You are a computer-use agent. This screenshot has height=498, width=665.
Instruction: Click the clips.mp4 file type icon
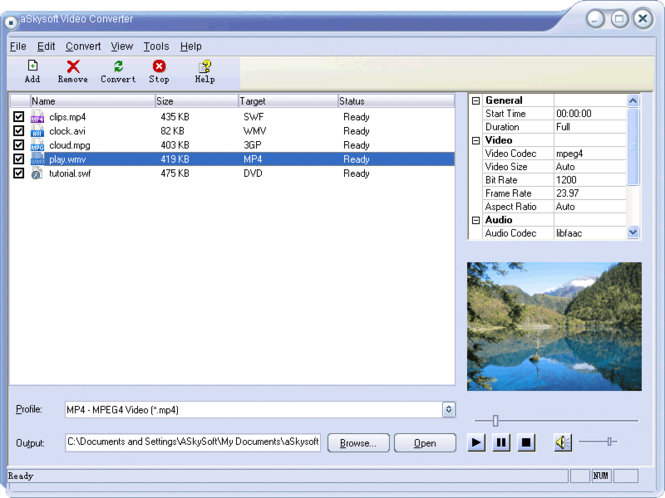(x=37, y=117)
